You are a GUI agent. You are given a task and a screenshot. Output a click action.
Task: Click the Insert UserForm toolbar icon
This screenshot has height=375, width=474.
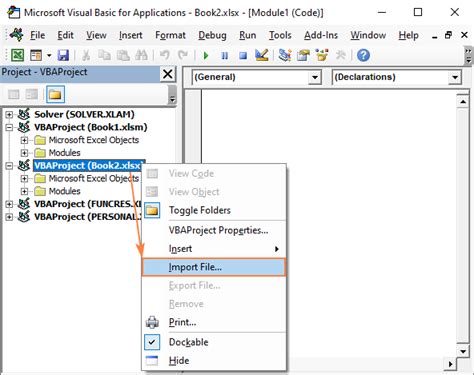pos(36,55)
